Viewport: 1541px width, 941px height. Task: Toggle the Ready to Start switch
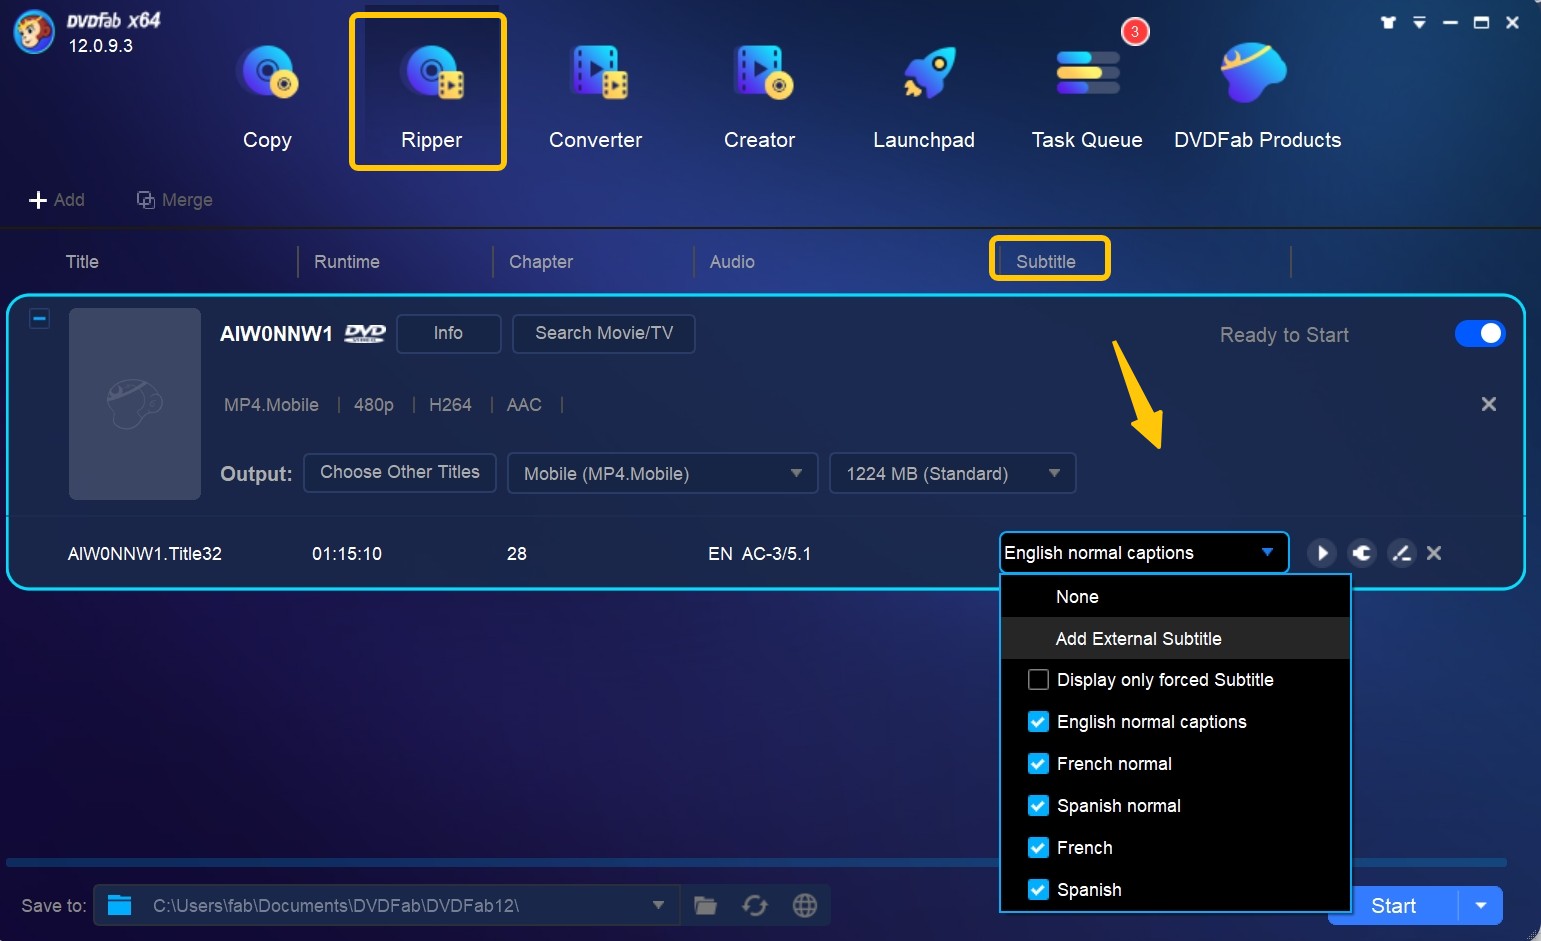coord(1480,333)
